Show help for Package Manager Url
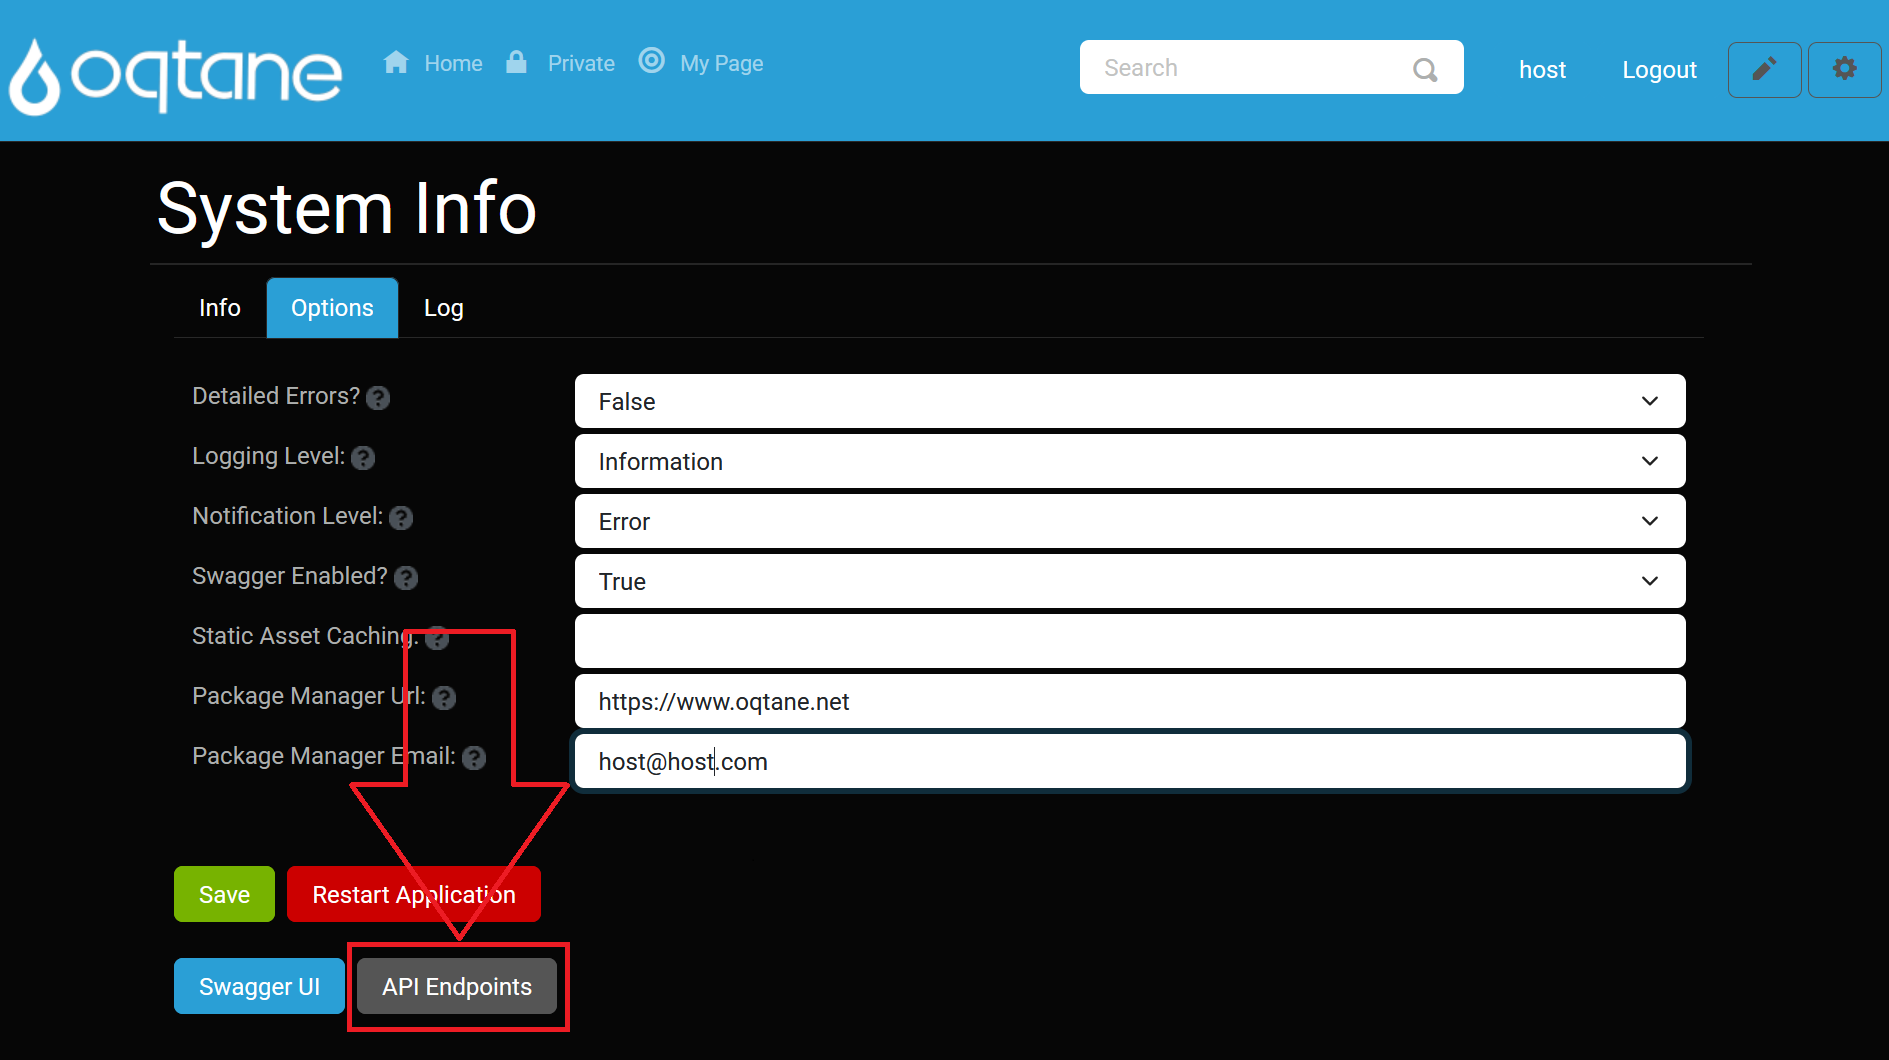This screenshot has height=1060, width=1889. pyautogui.click(x=444, y=698)
